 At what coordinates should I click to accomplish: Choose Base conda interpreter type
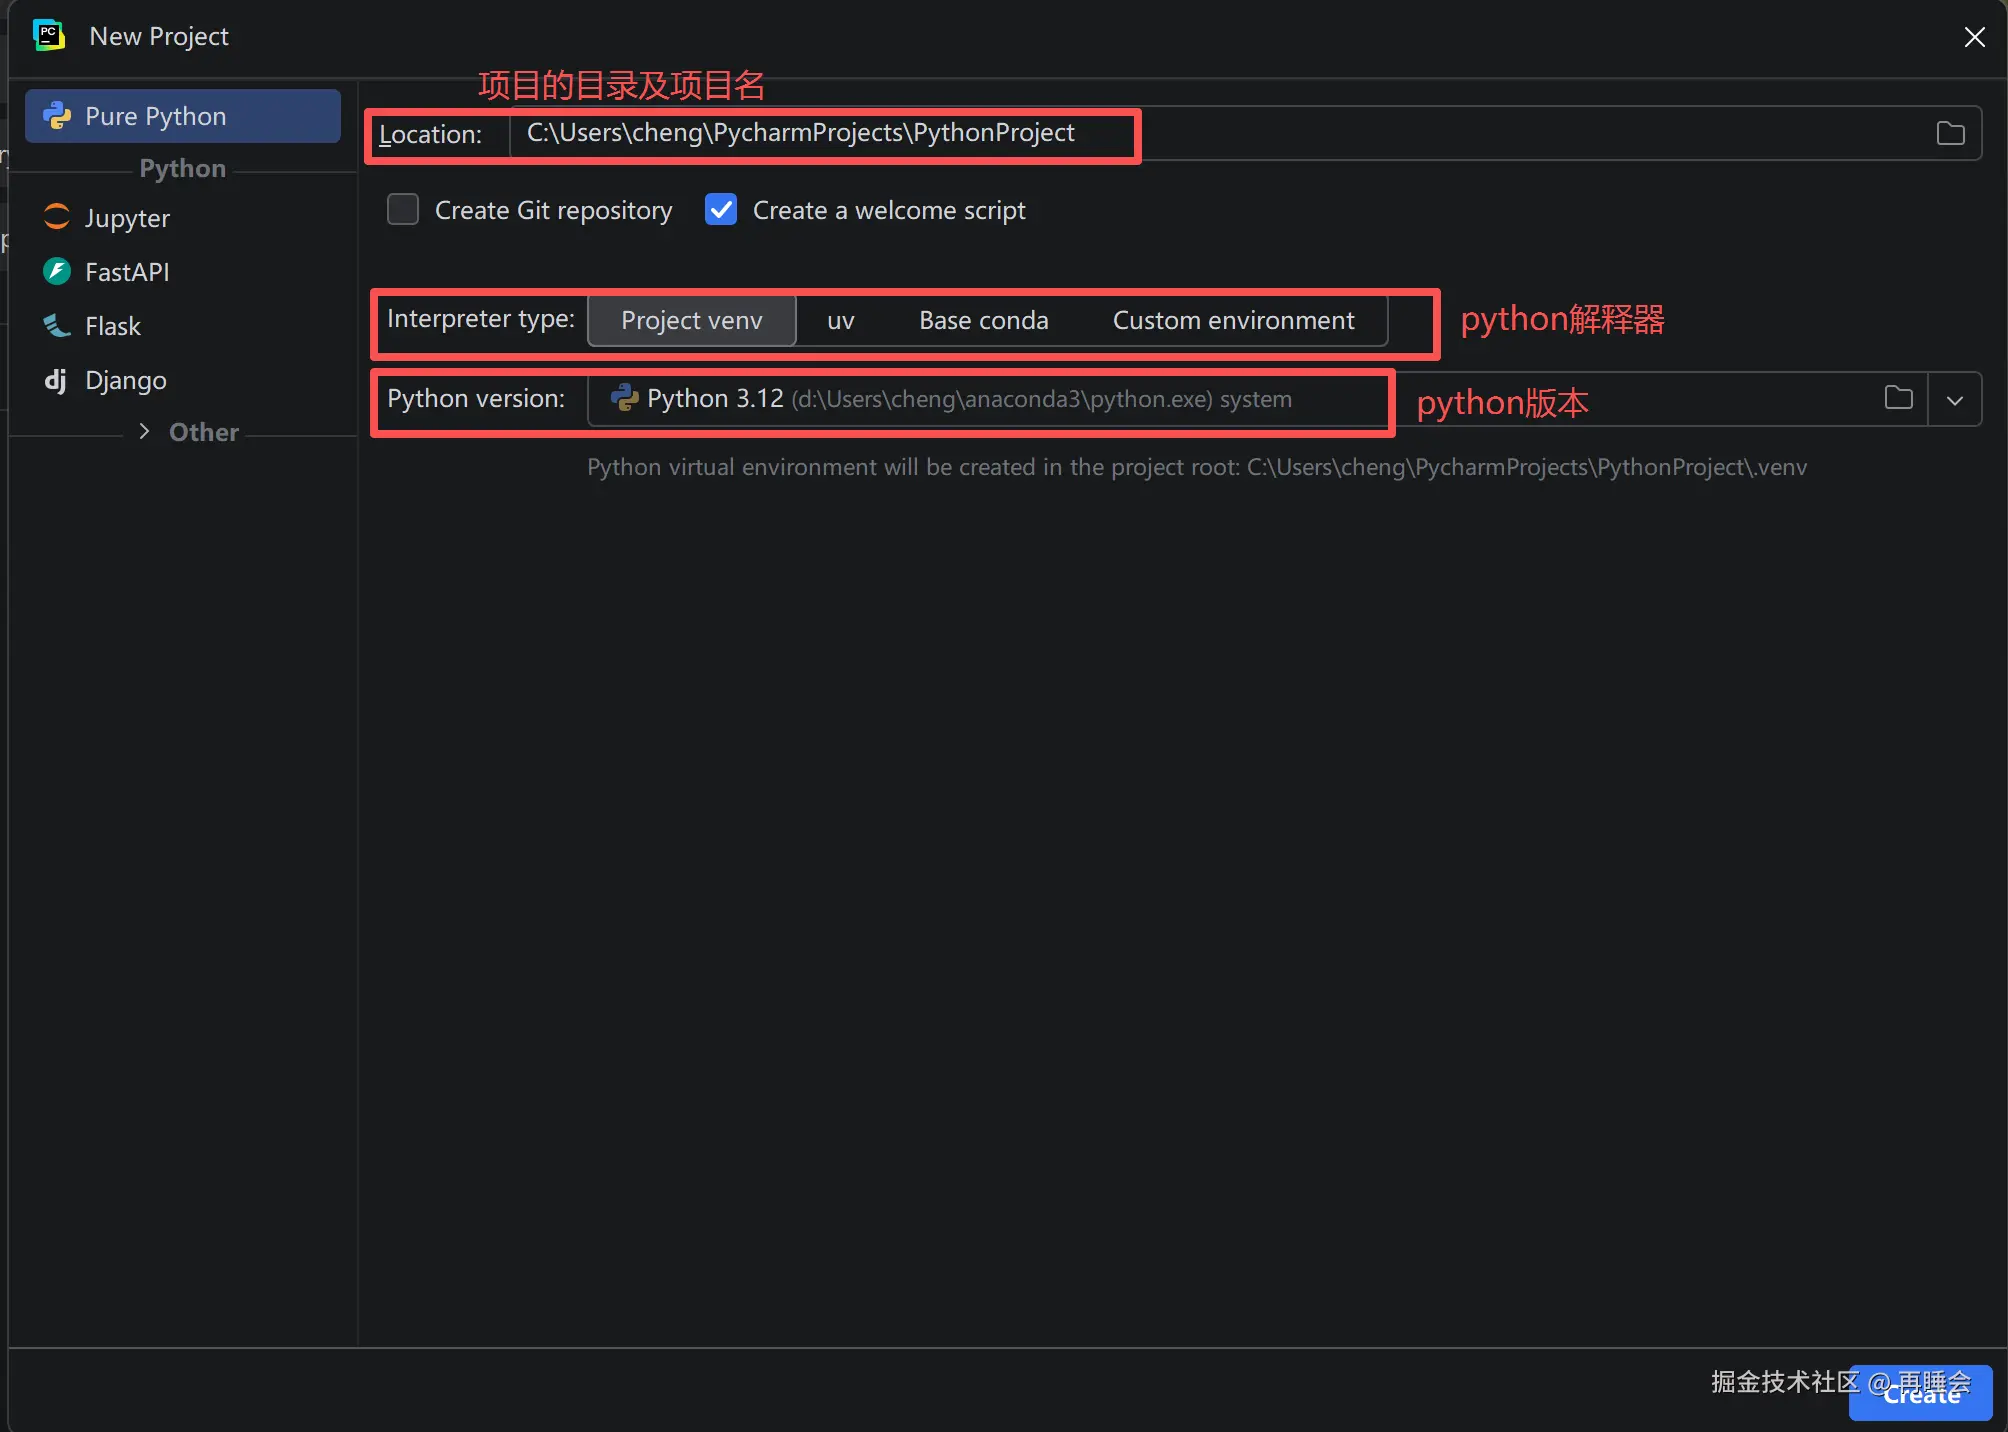tap(983, 320)
